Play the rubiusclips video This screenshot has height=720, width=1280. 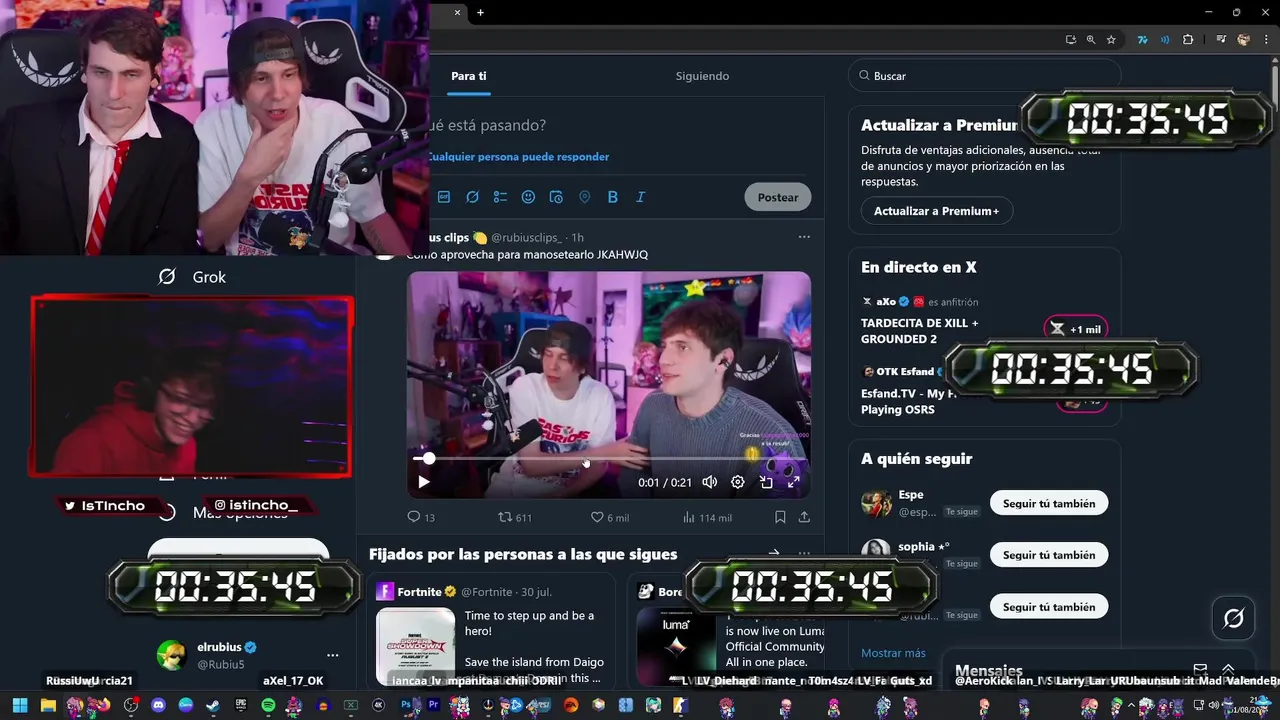pos(423,482)
